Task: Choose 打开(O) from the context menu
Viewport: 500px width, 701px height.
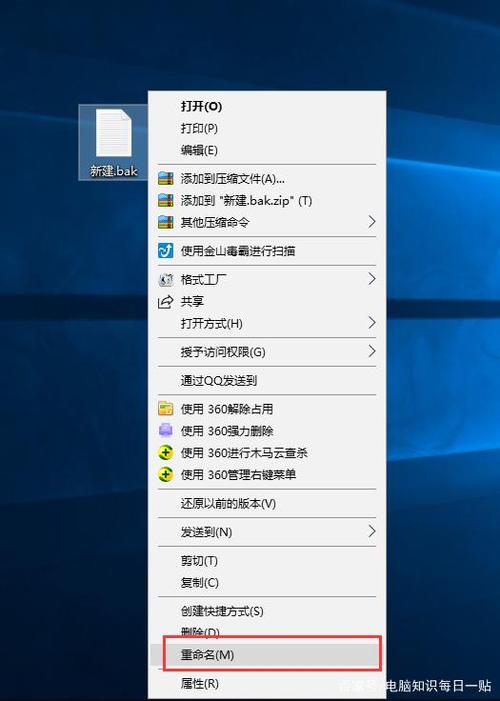Action: point(267,106)
